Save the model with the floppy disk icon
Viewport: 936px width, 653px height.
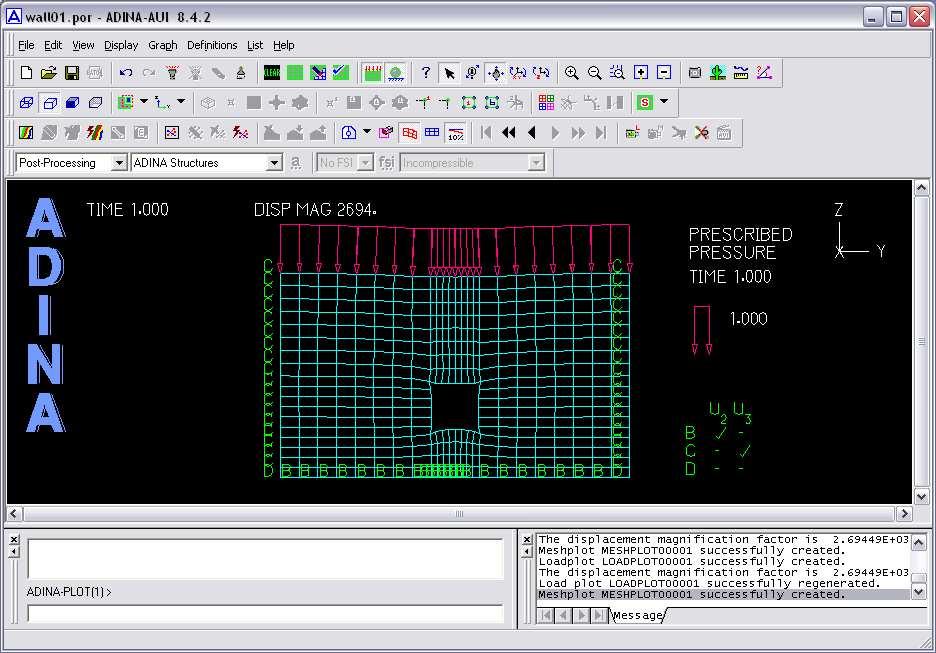[x=72, y=73]
